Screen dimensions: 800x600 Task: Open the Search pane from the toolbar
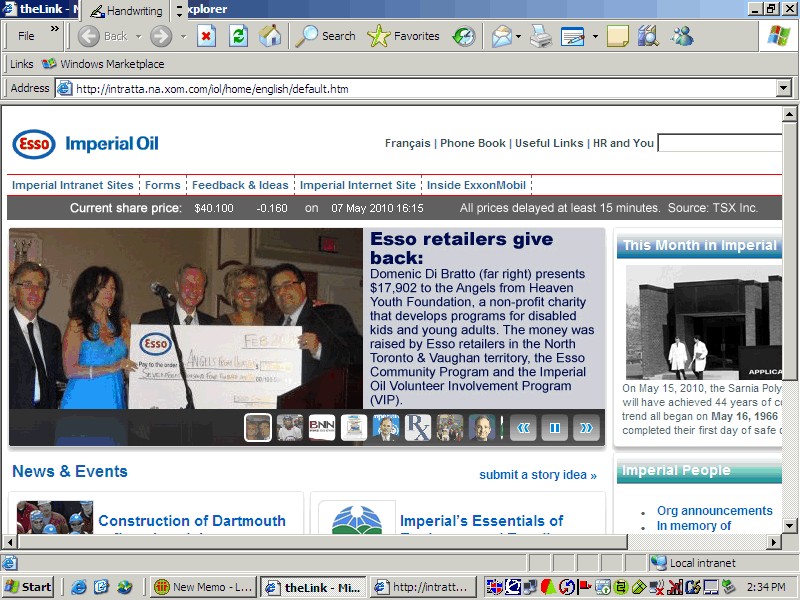click(x=326, y=36)
